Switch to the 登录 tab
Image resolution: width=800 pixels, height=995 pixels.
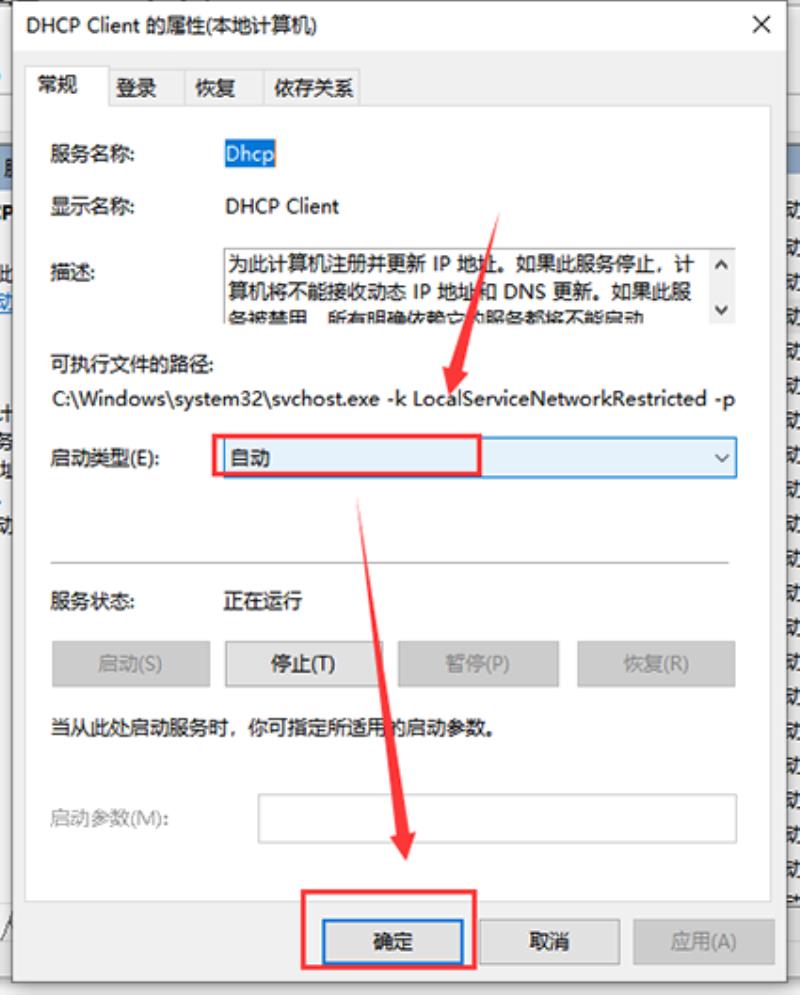tap(136, 88)
